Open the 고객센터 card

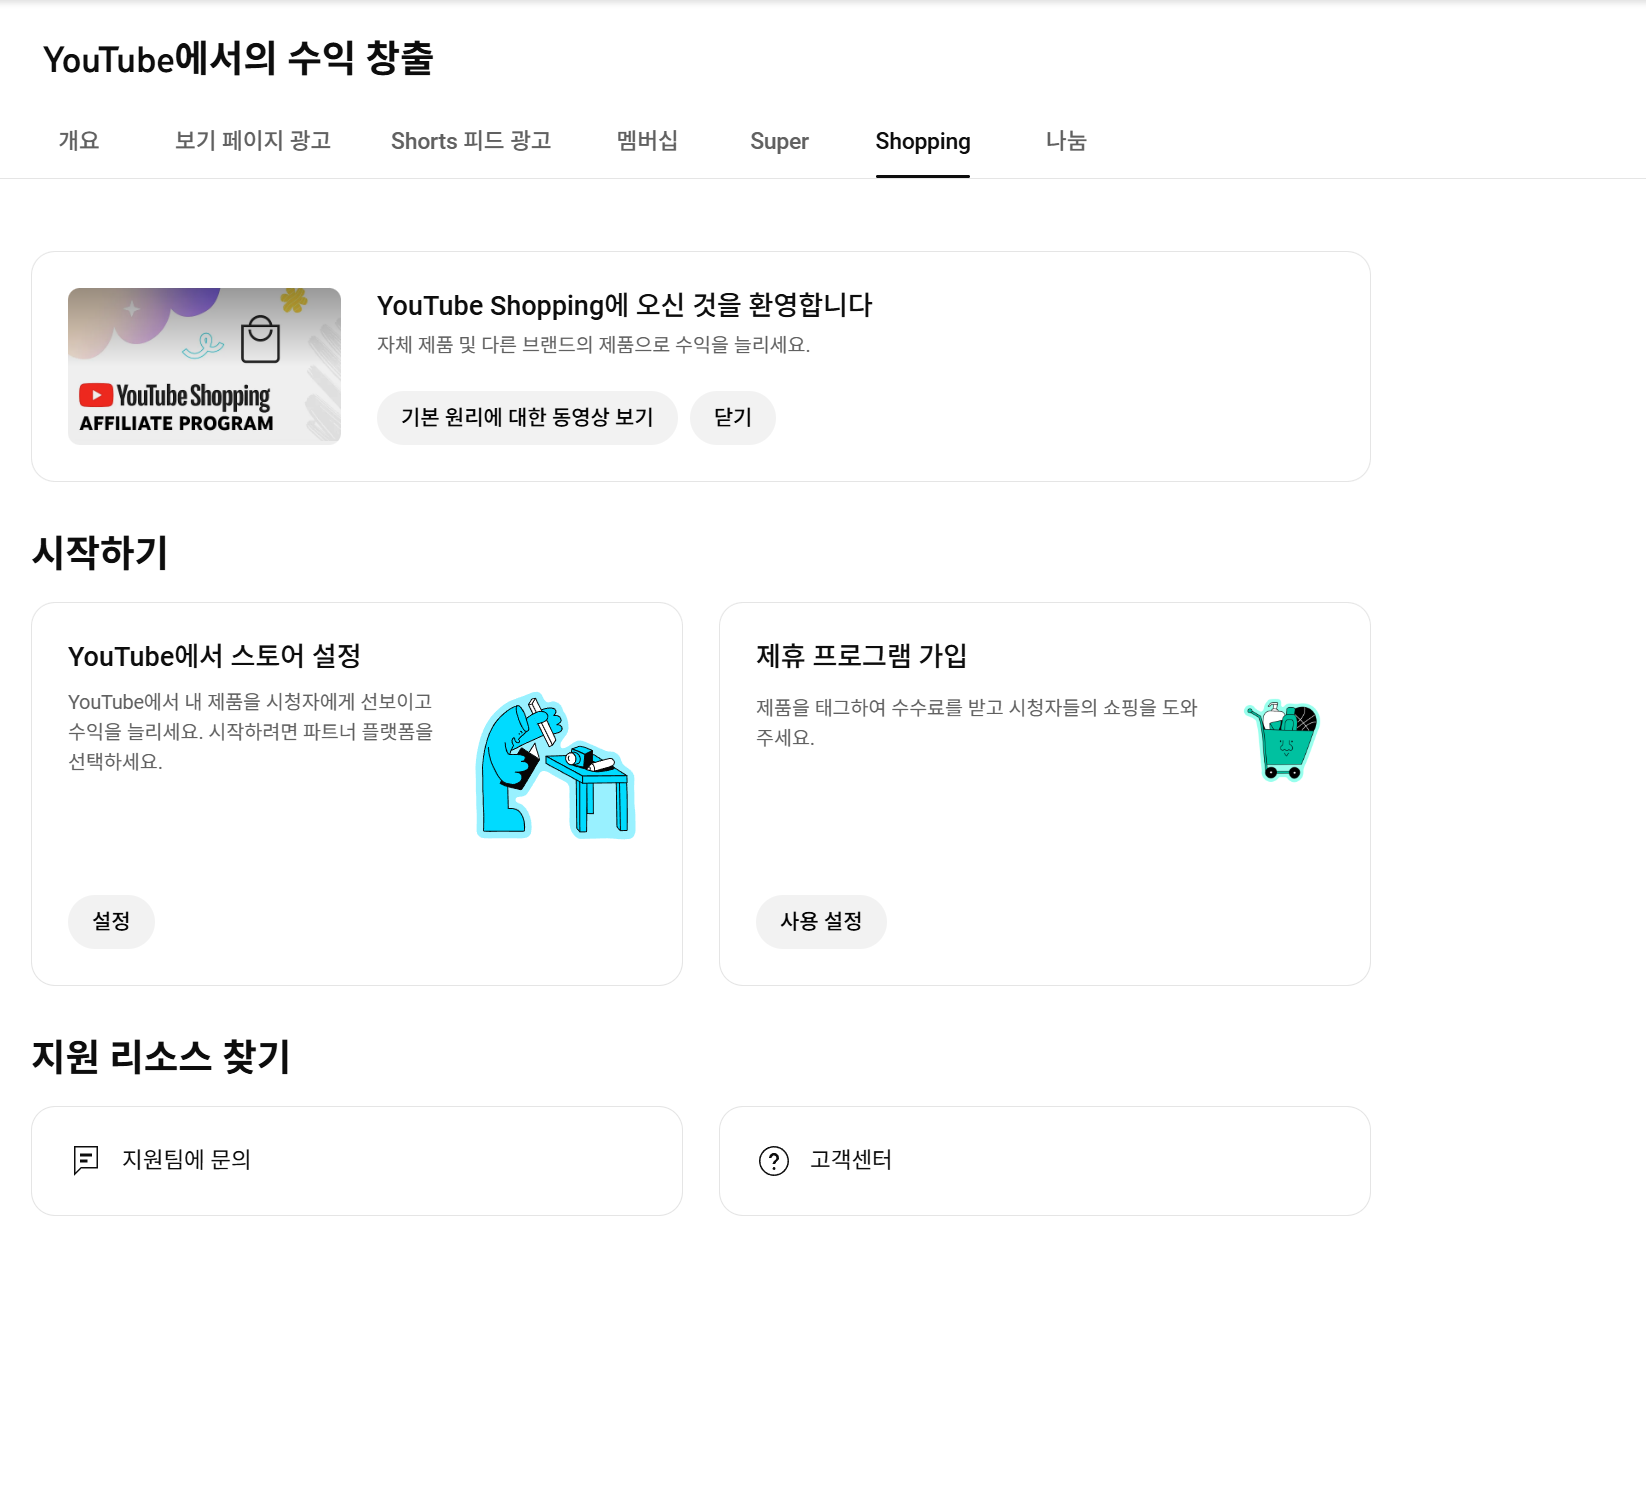tap(1045, 1161)
